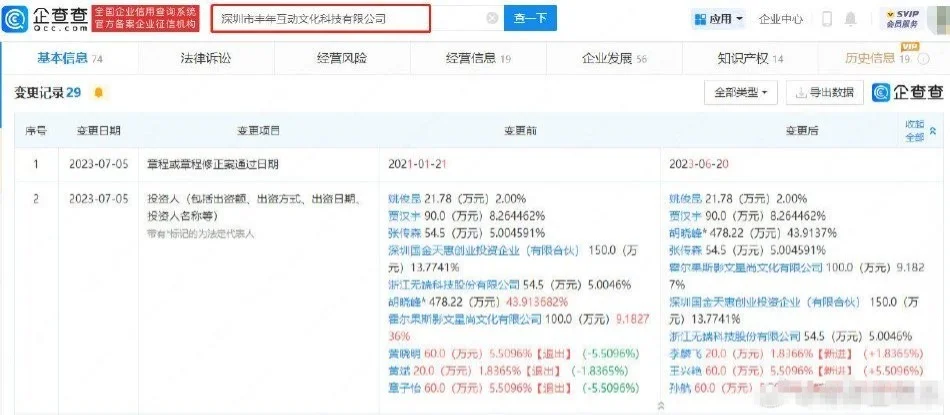This screenshot has width=950, height=415.
Task: Select the 基本信息 tab
Action: point(70,58)
